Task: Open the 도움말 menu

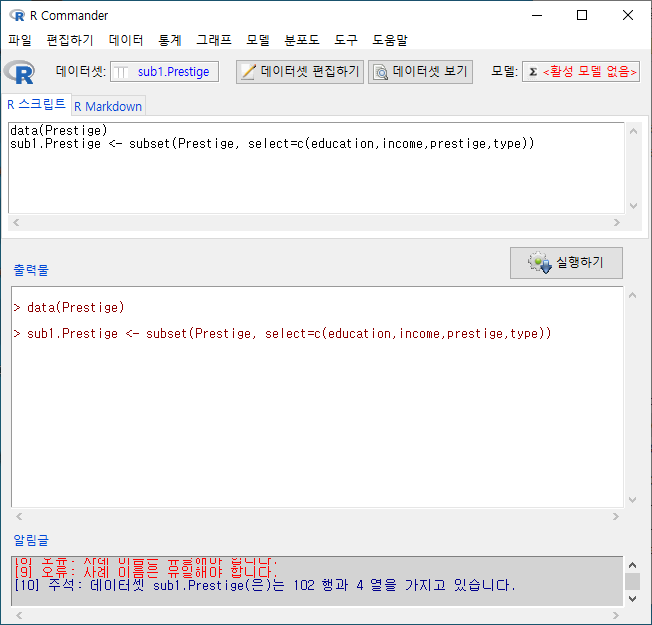Action: [x=390, y=40]
